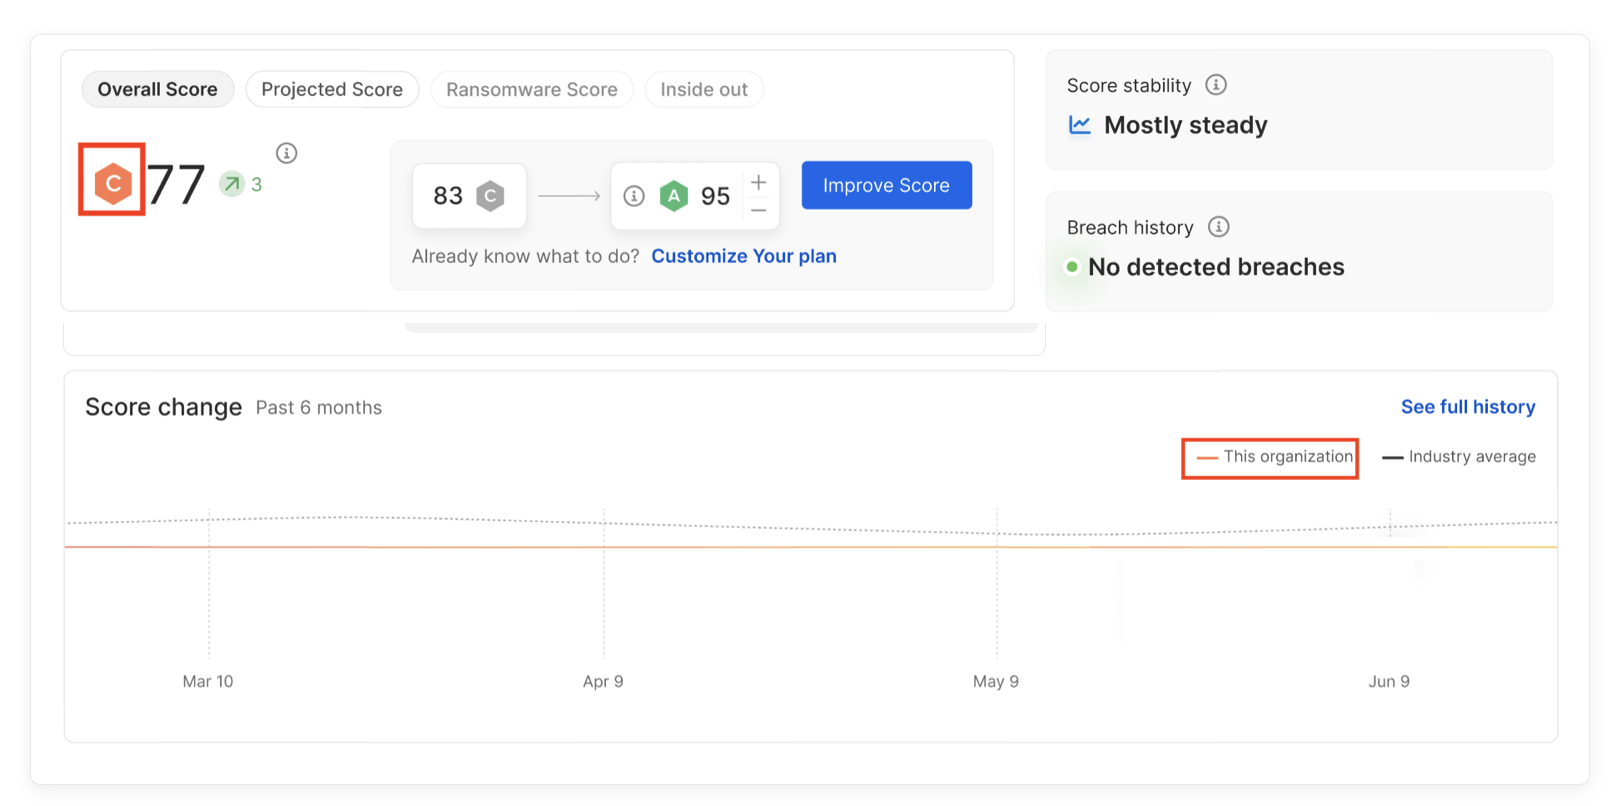Screen dimensions: 1610x806
Task: Click the info icon beside the 77 score
Action: (287, 153)
